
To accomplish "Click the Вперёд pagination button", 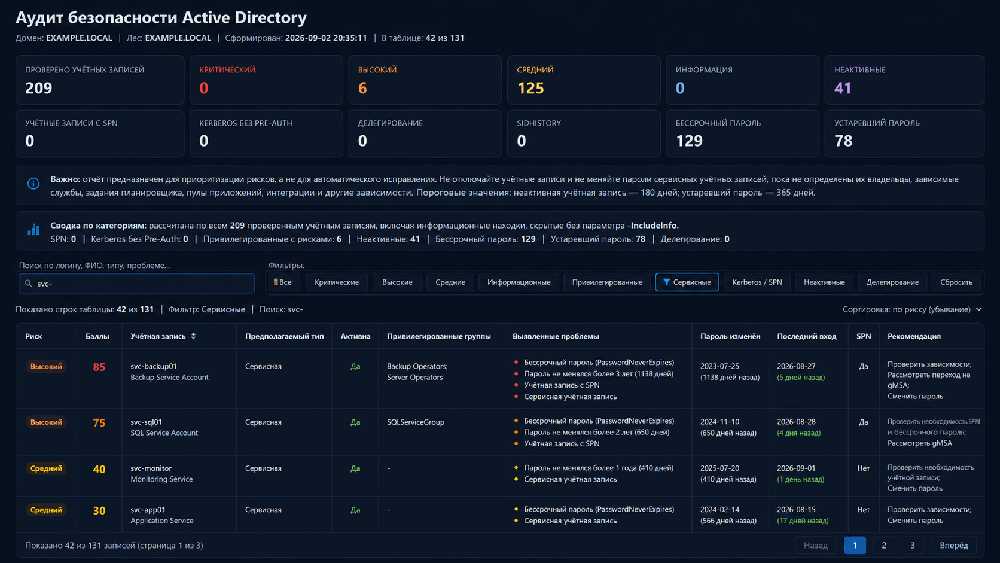I will coord(953,545).
